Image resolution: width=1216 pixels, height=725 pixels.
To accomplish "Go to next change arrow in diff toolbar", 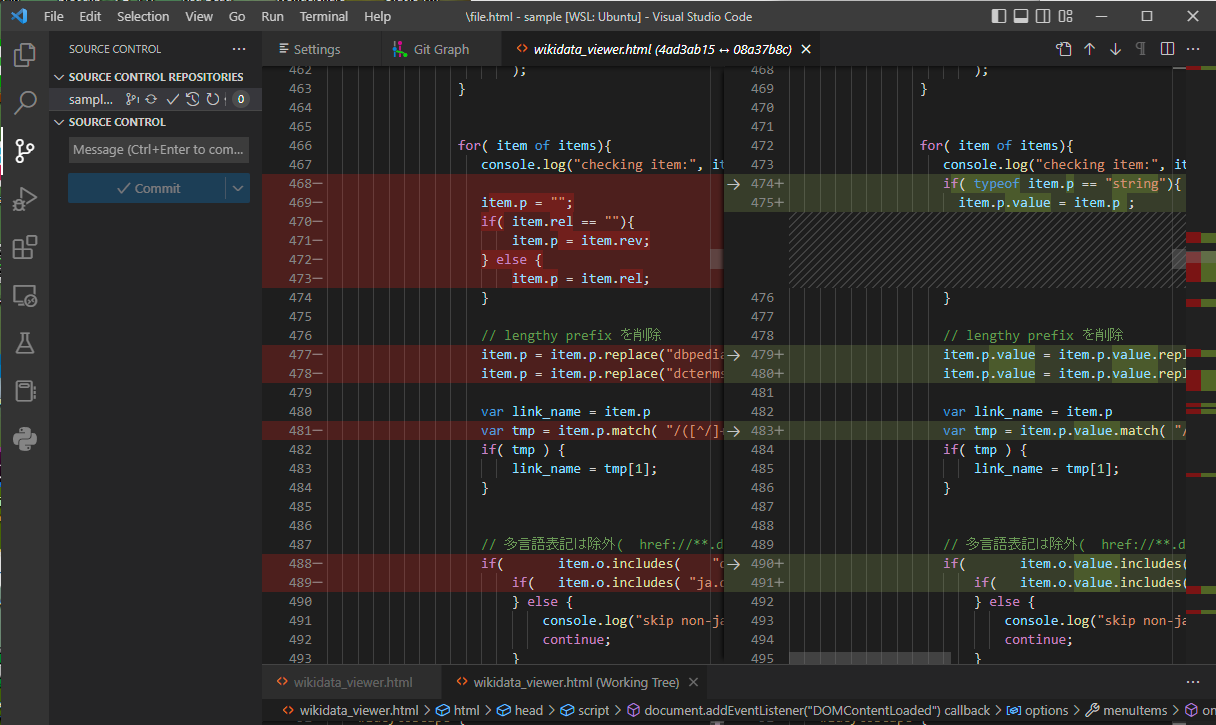I will click(x=1115, y=49).
